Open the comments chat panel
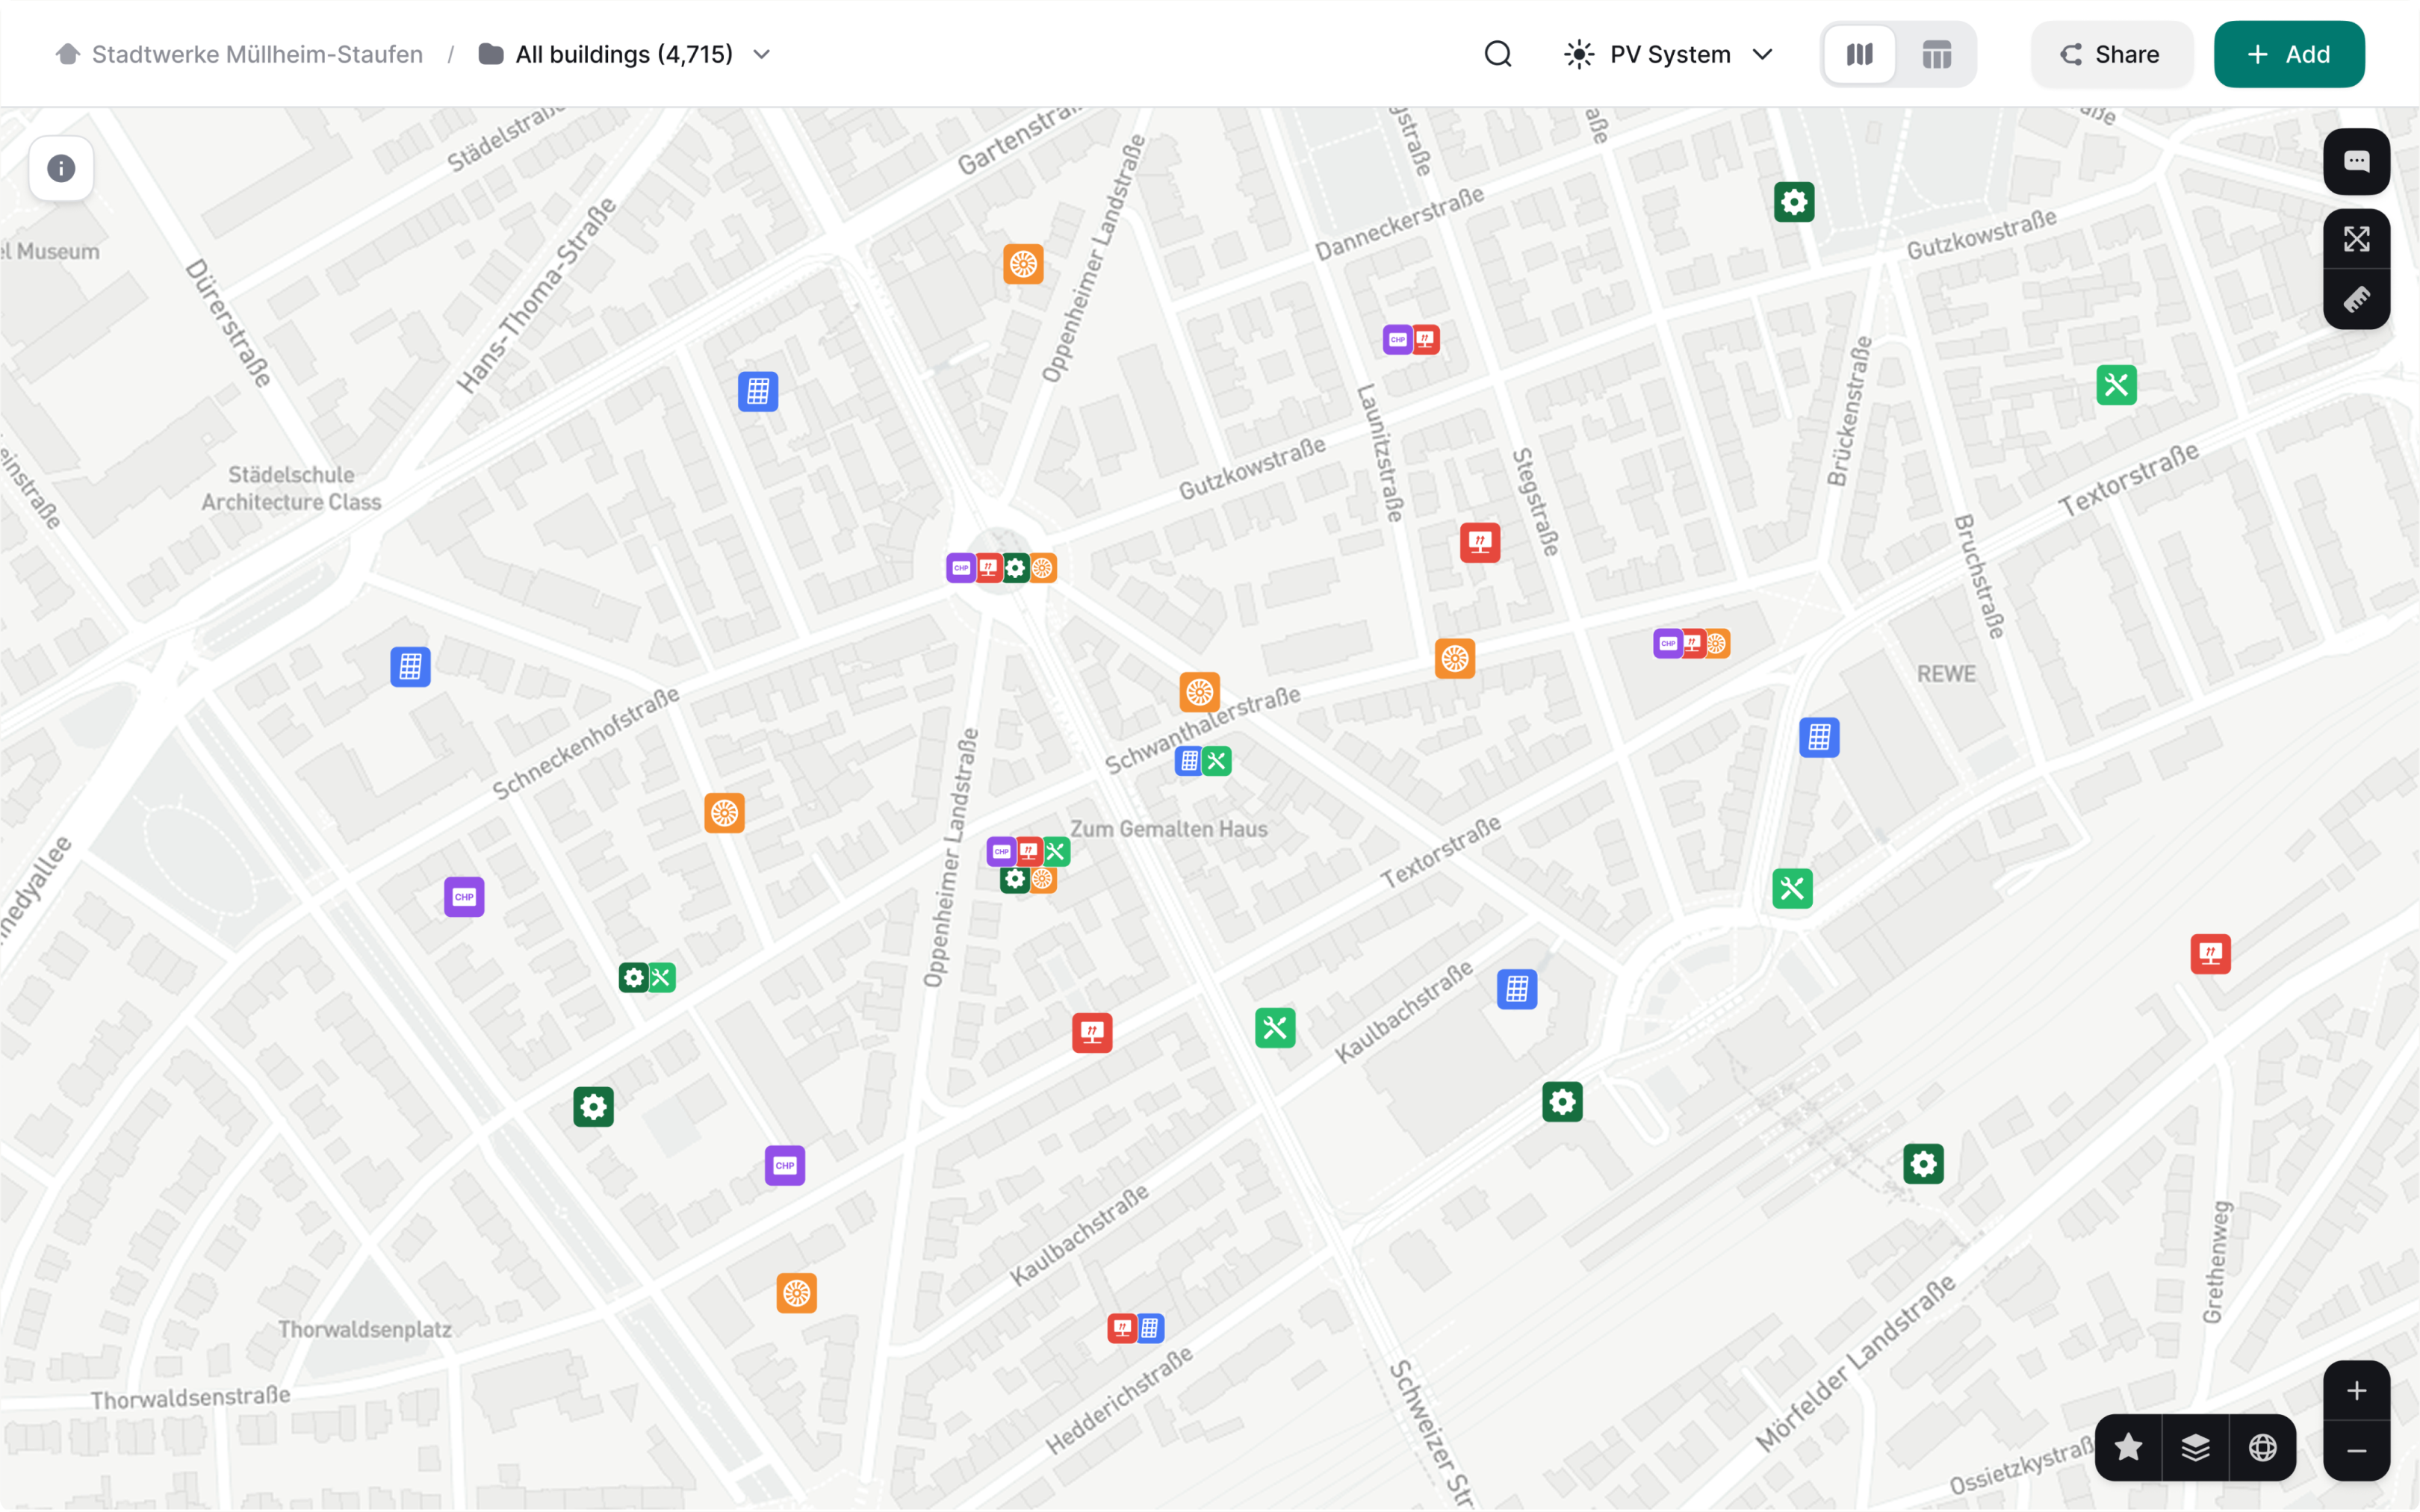This screenshot has width=2420, height=1512. [x=2357, y=161]
